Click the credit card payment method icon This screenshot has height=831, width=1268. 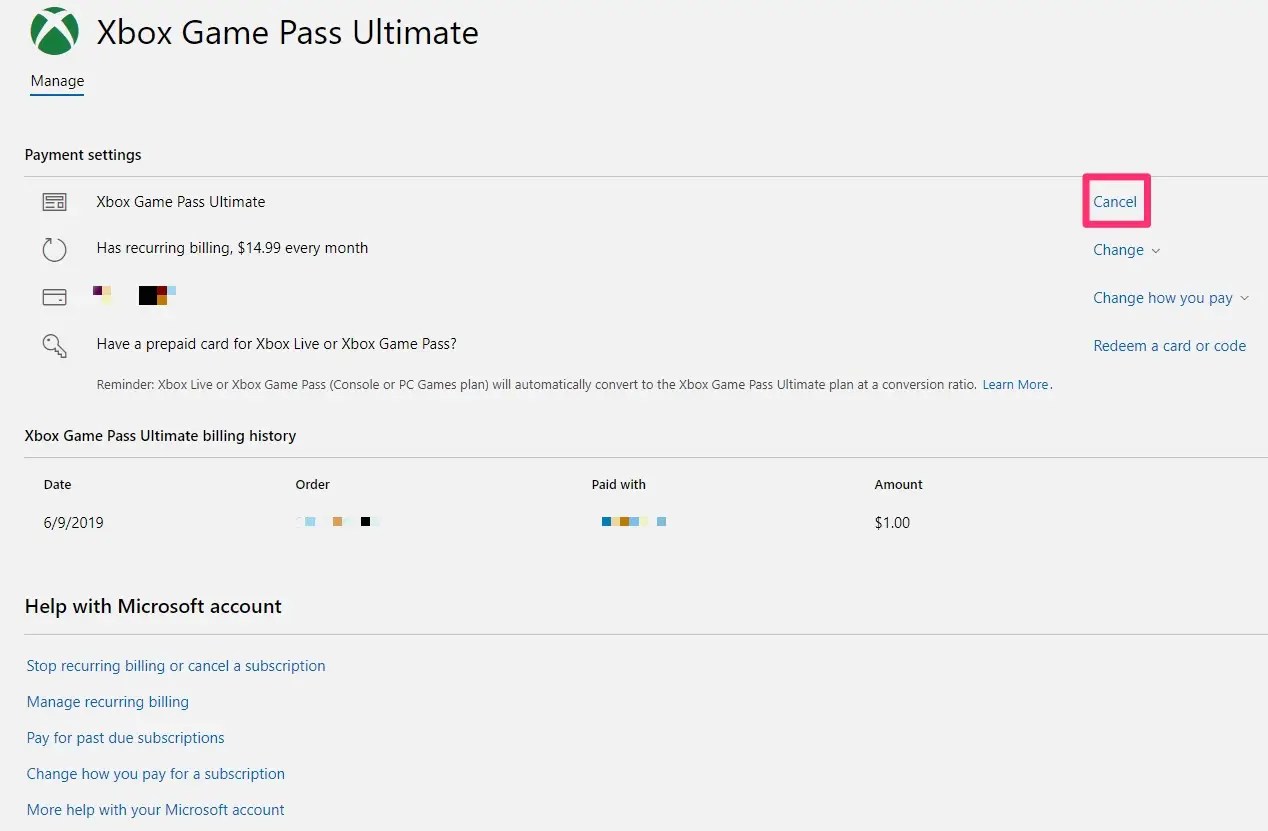tap(54, 297)
